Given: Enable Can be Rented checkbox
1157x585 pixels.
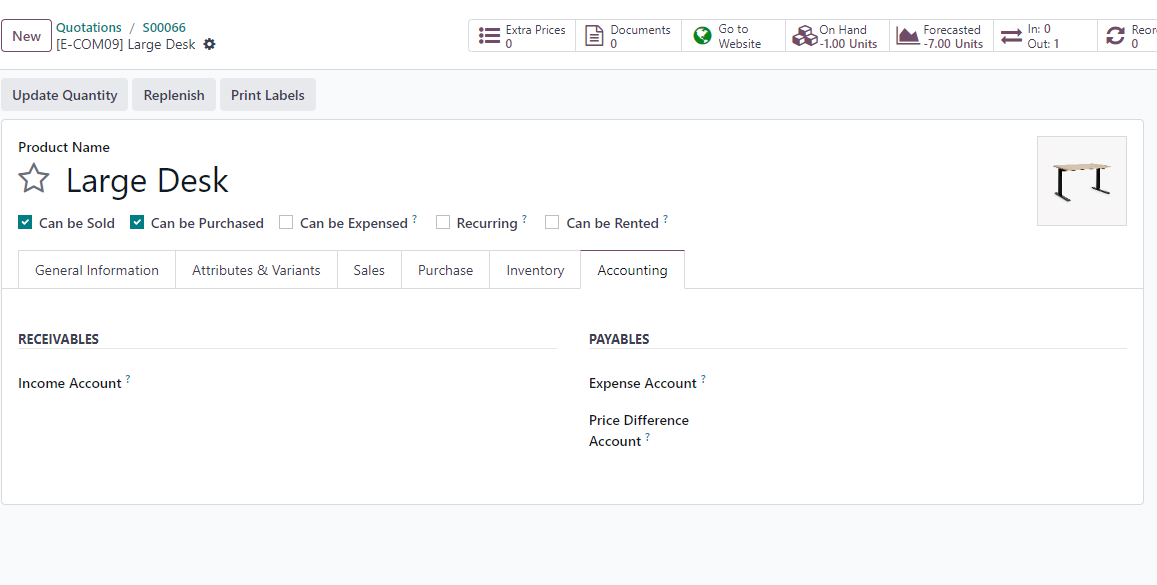Looking at the screenshot, I should click(x=552, y=222).
